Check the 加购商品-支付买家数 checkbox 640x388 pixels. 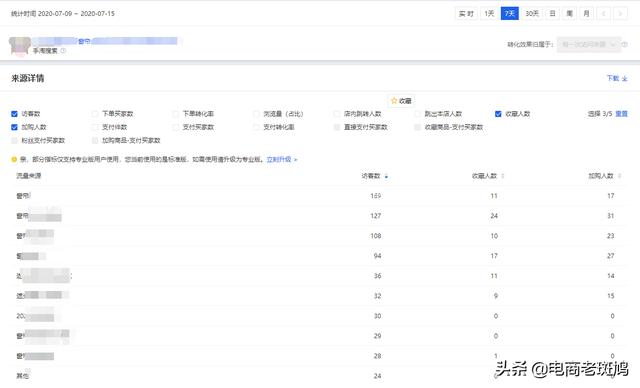(x=95, y=140)
